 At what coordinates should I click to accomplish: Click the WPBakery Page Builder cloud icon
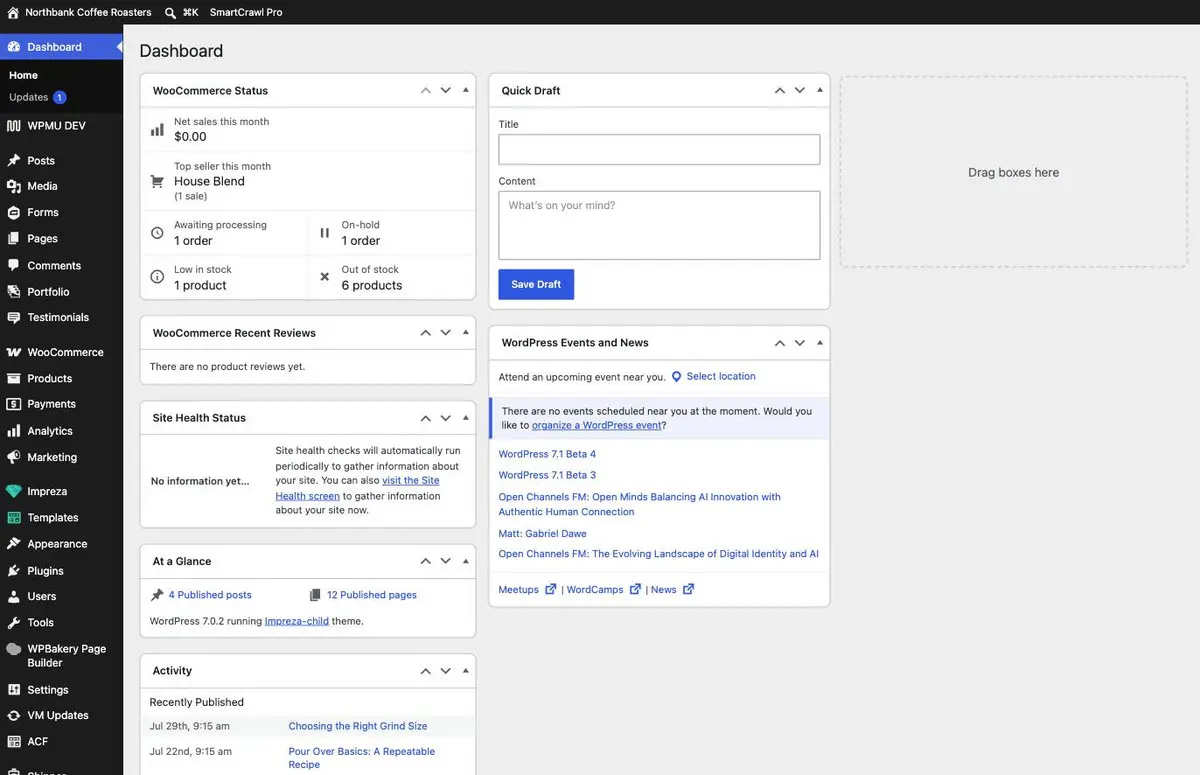(13, 649)
